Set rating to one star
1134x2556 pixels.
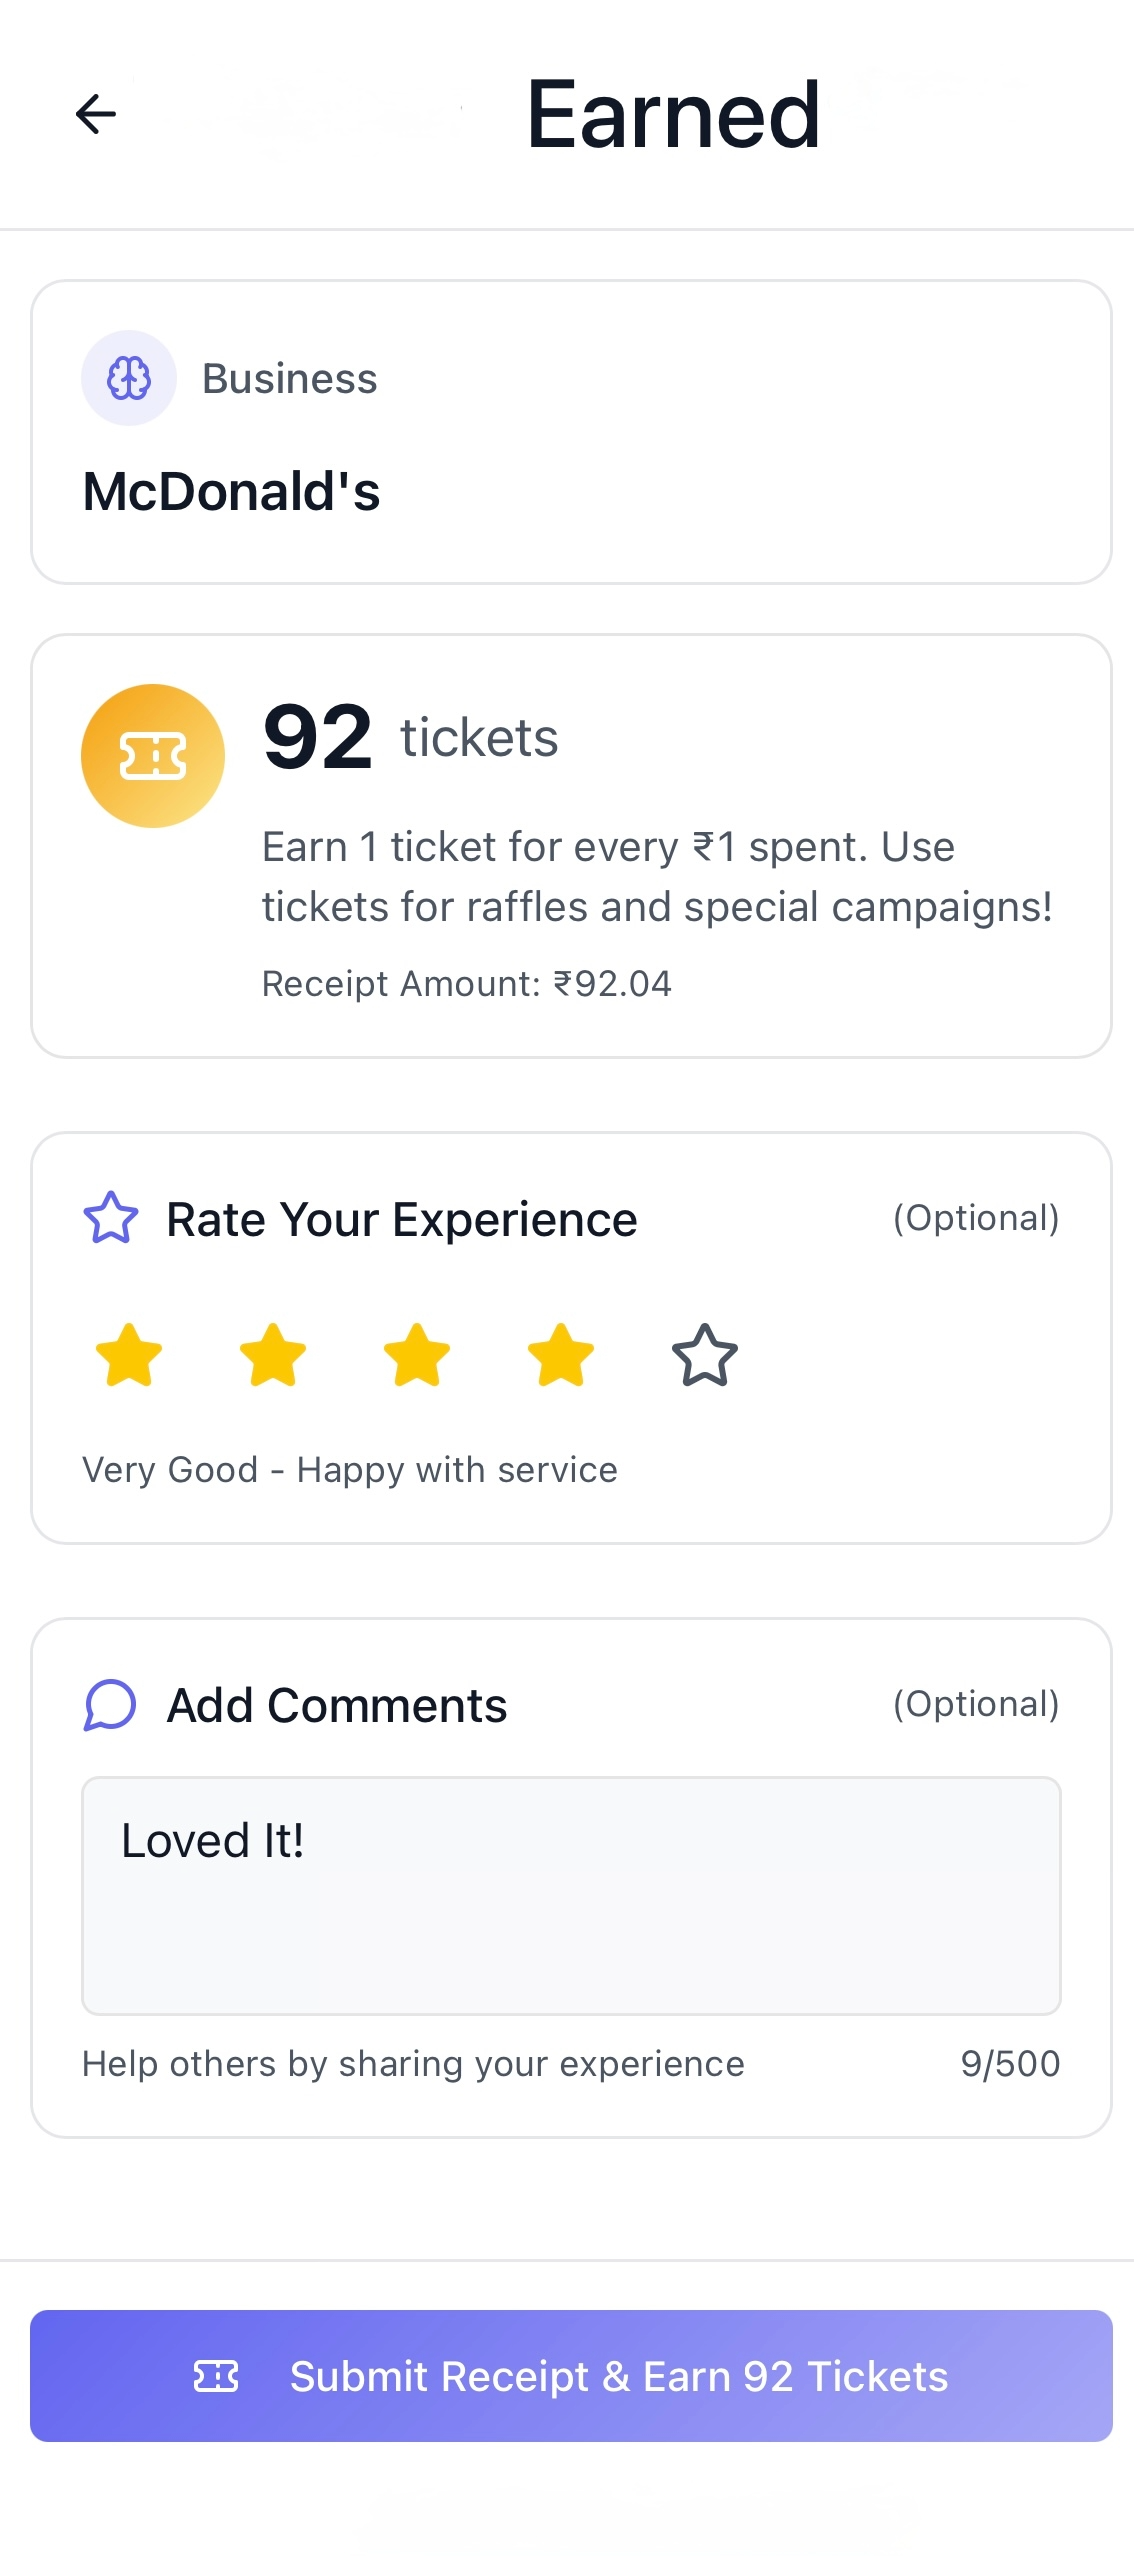pos(129,1356)
